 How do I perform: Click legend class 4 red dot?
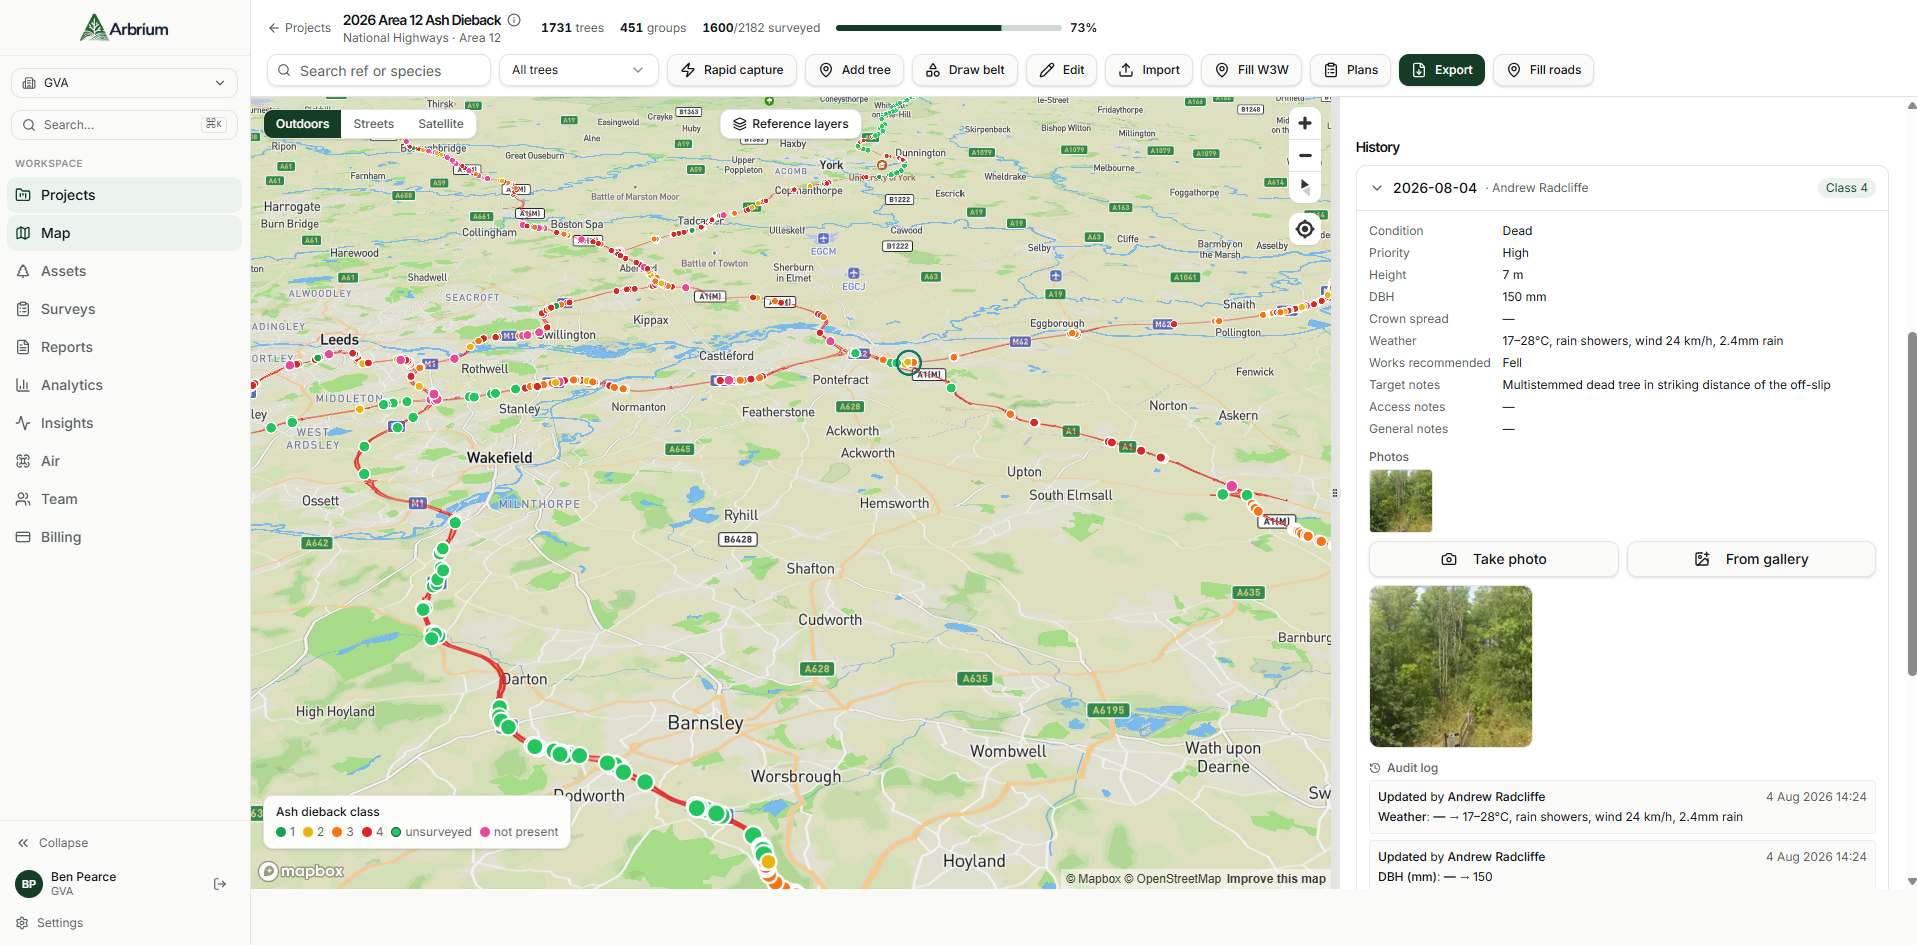(x=367, y=832)
